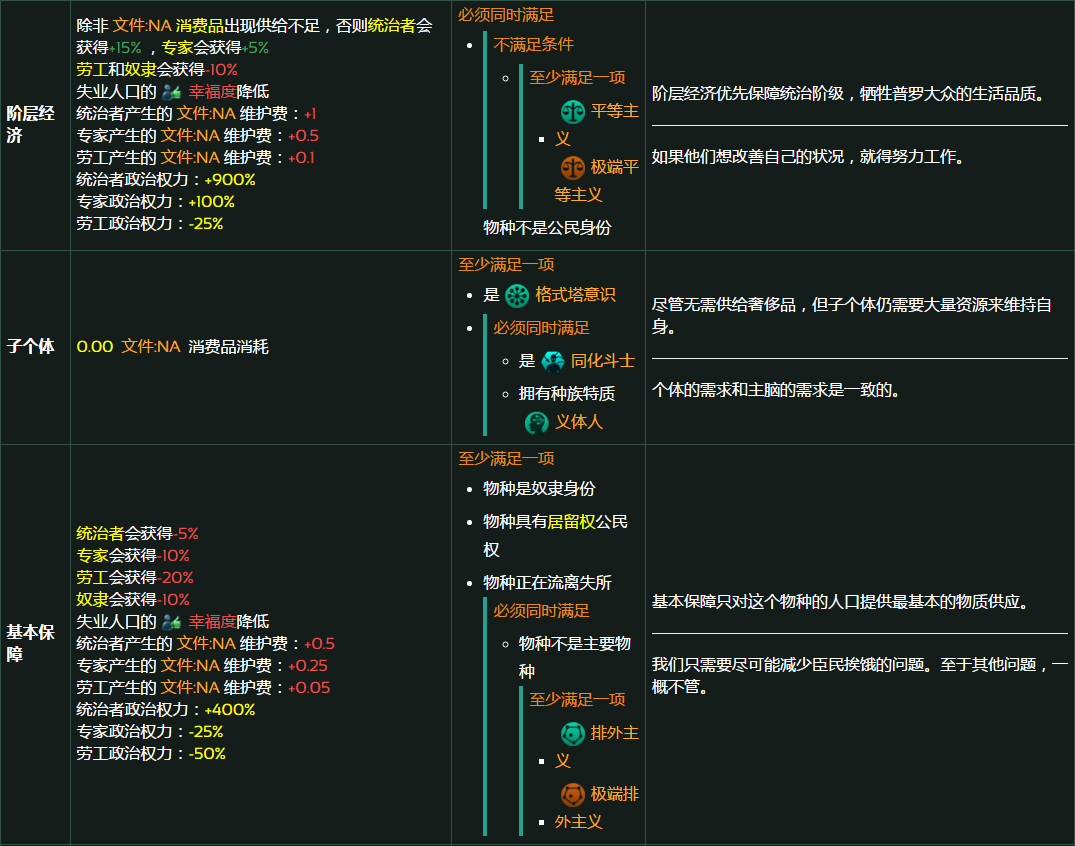1075x846 pixels.
Task: Open the 幸福度 link in the 阶层经济 row
Action: (212, 91)
